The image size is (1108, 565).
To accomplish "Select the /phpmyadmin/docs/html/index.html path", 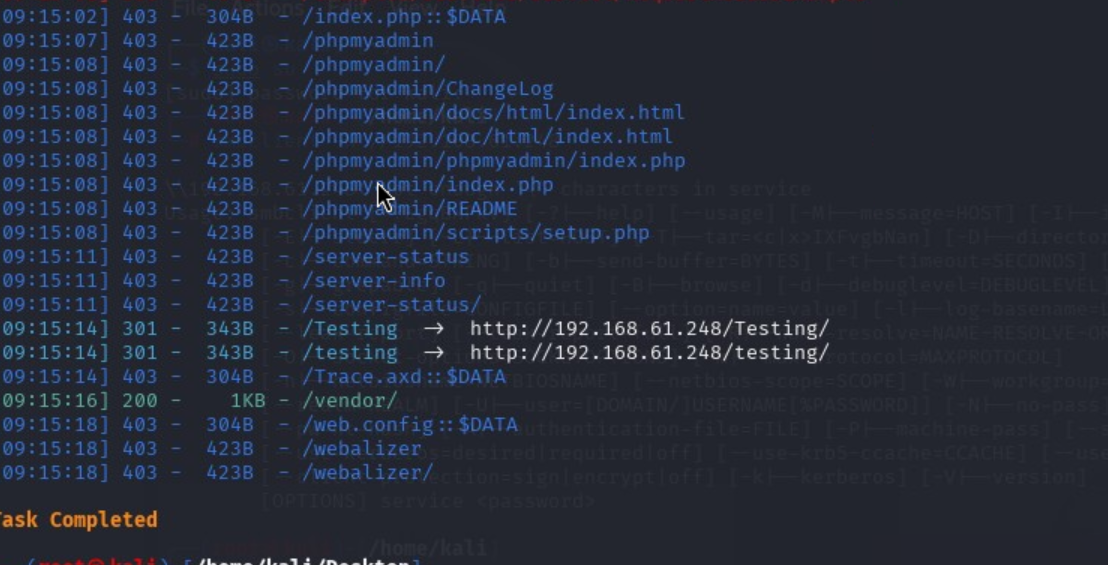I will [493, 113].
